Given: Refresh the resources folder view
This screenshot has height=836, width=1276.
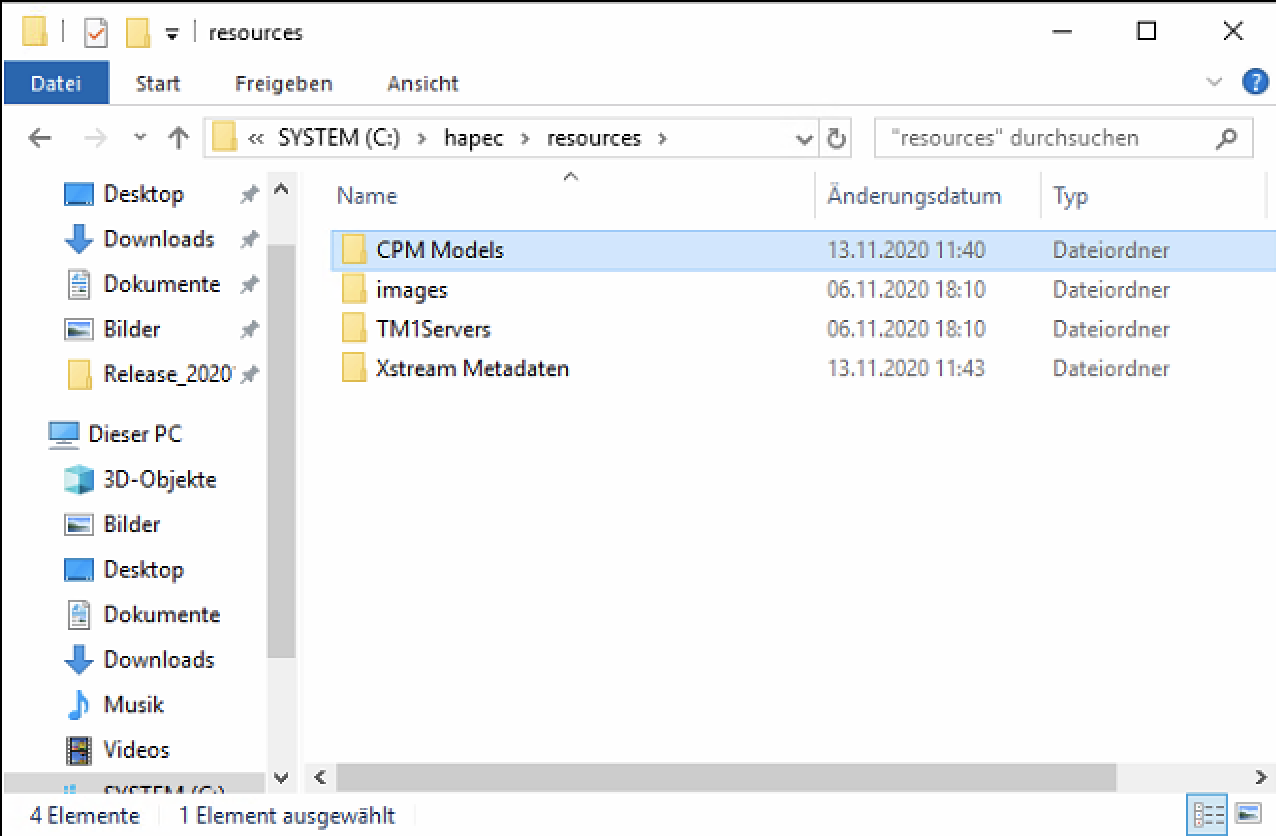Looking at the screenshot, I should coord(837,138).
